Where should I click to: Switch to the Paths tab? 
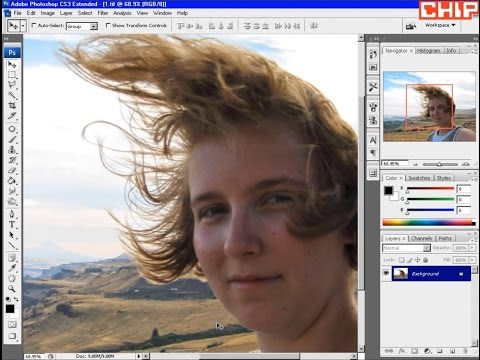click(x=445, y=238)
